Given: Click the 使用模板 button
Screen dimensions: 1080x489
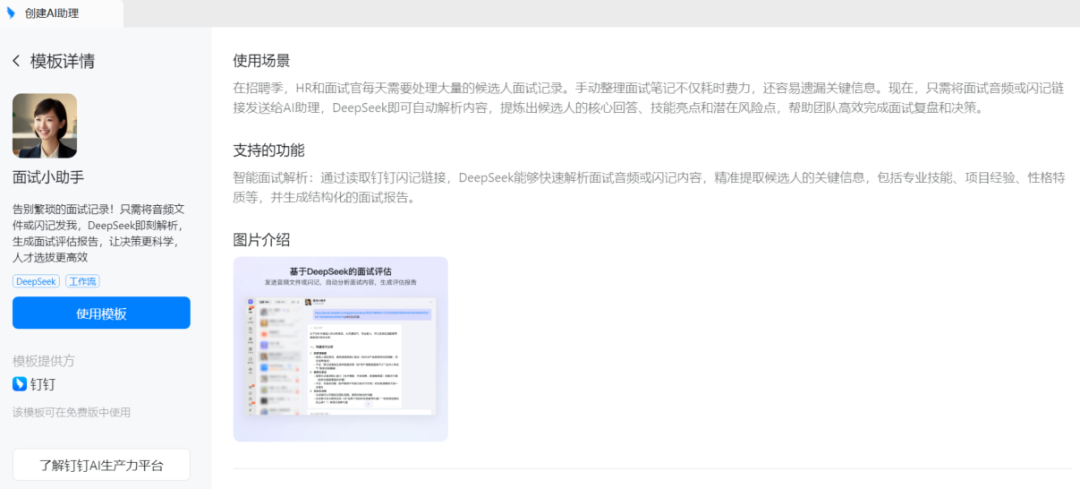Looking at the screenshot, I should point(101,313).
